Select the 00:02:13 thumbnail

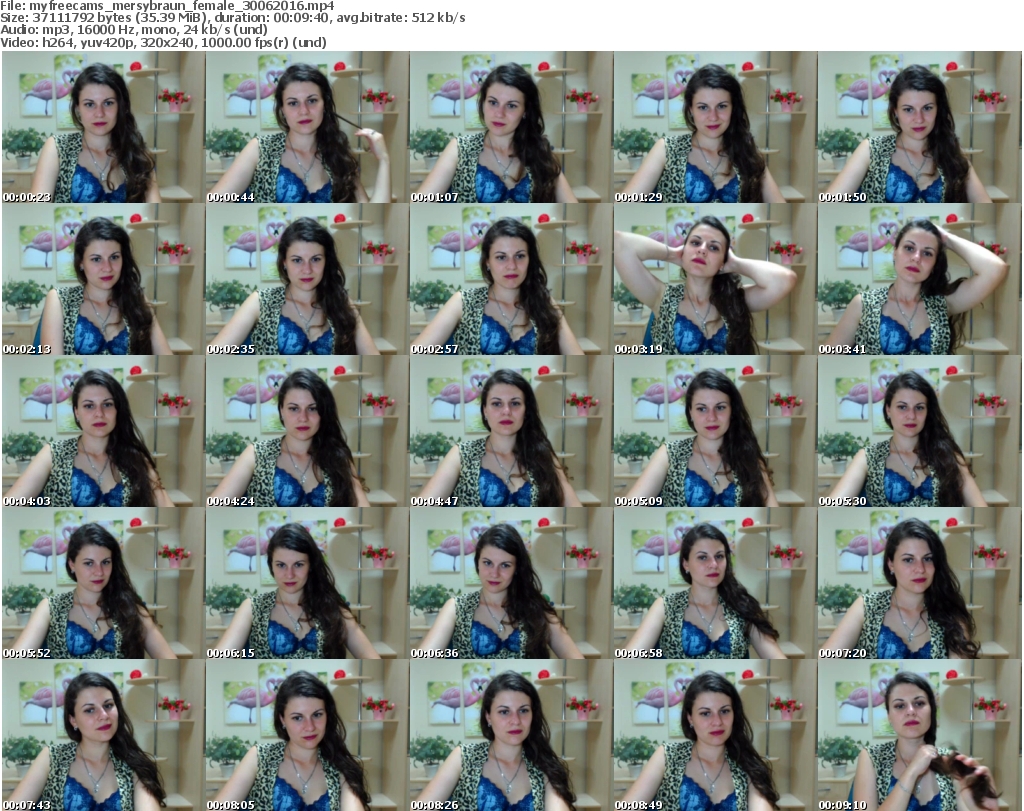[x=103, y=279]
